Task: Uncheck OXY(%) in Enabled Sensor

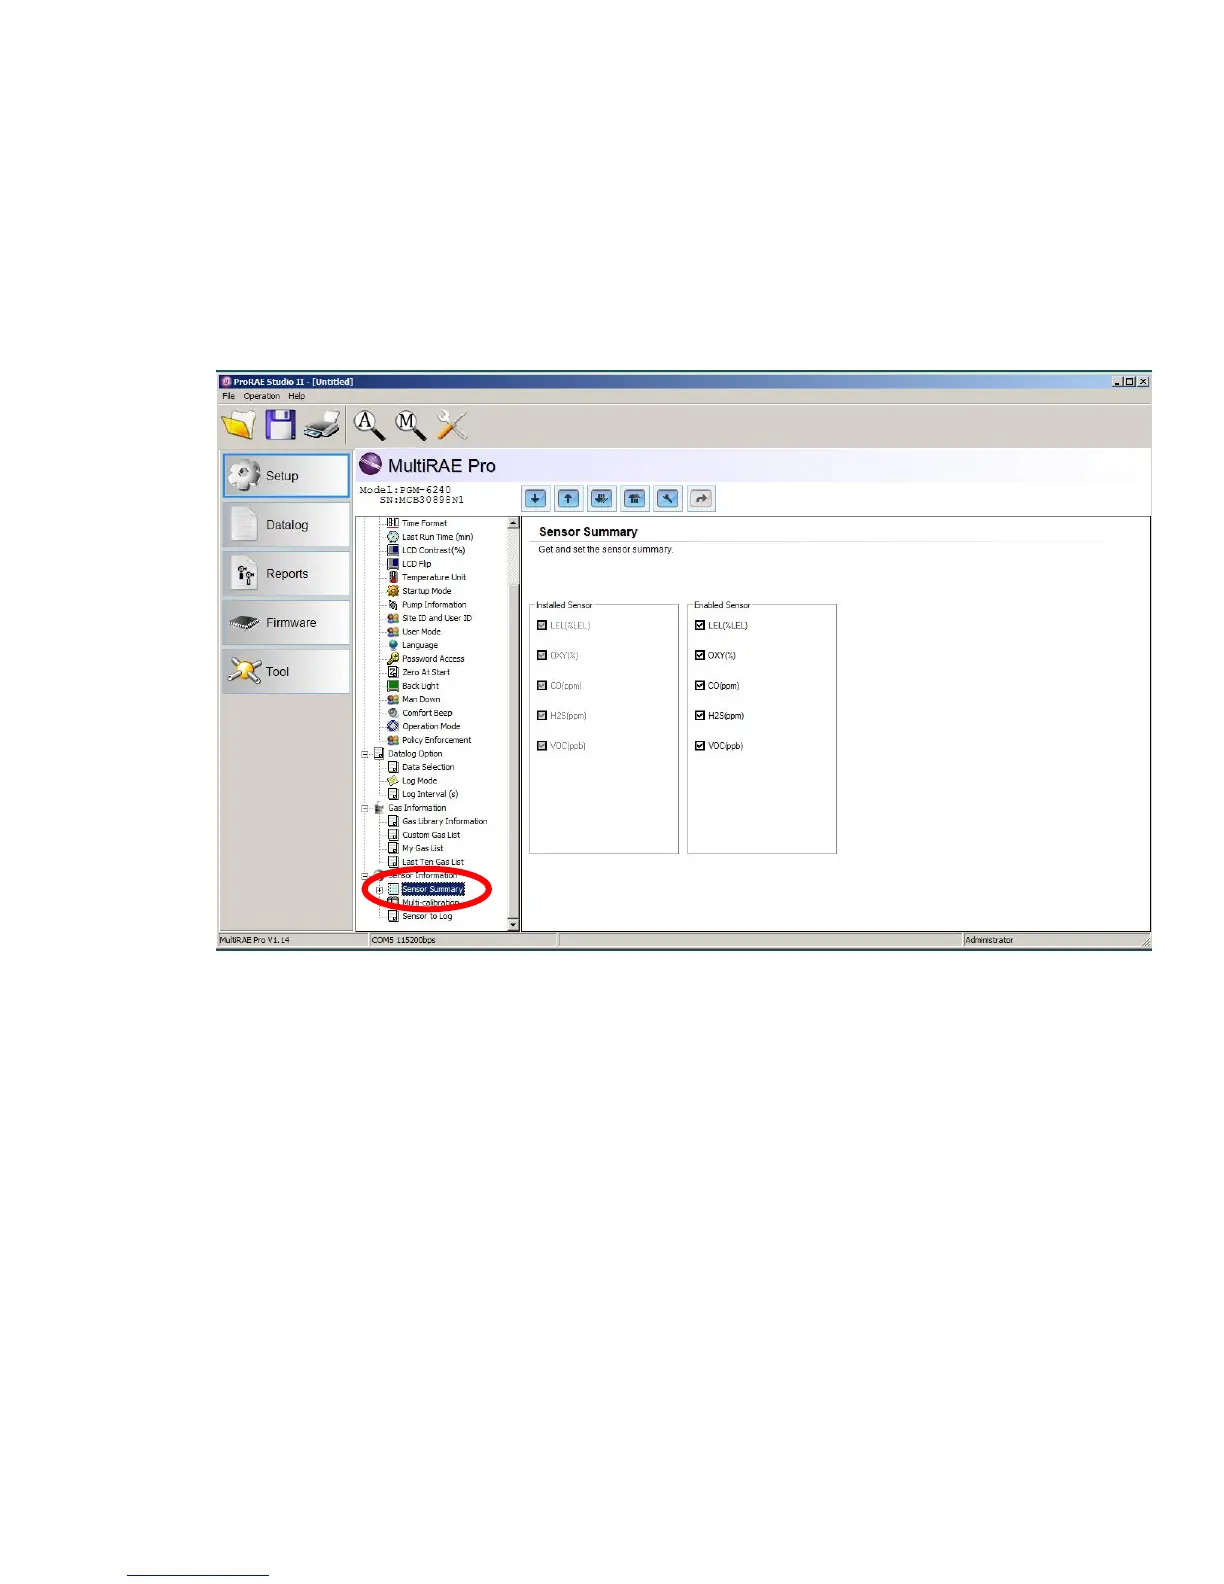Action: pos(700,655)
